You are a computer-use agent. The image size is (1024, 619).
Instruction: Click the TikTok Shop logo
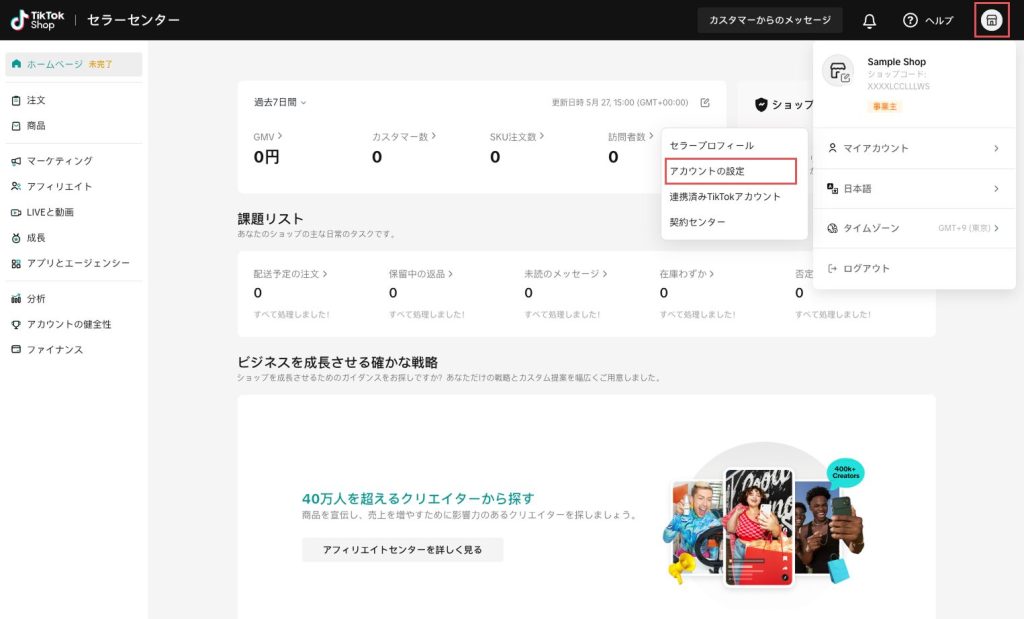point(38,20)
